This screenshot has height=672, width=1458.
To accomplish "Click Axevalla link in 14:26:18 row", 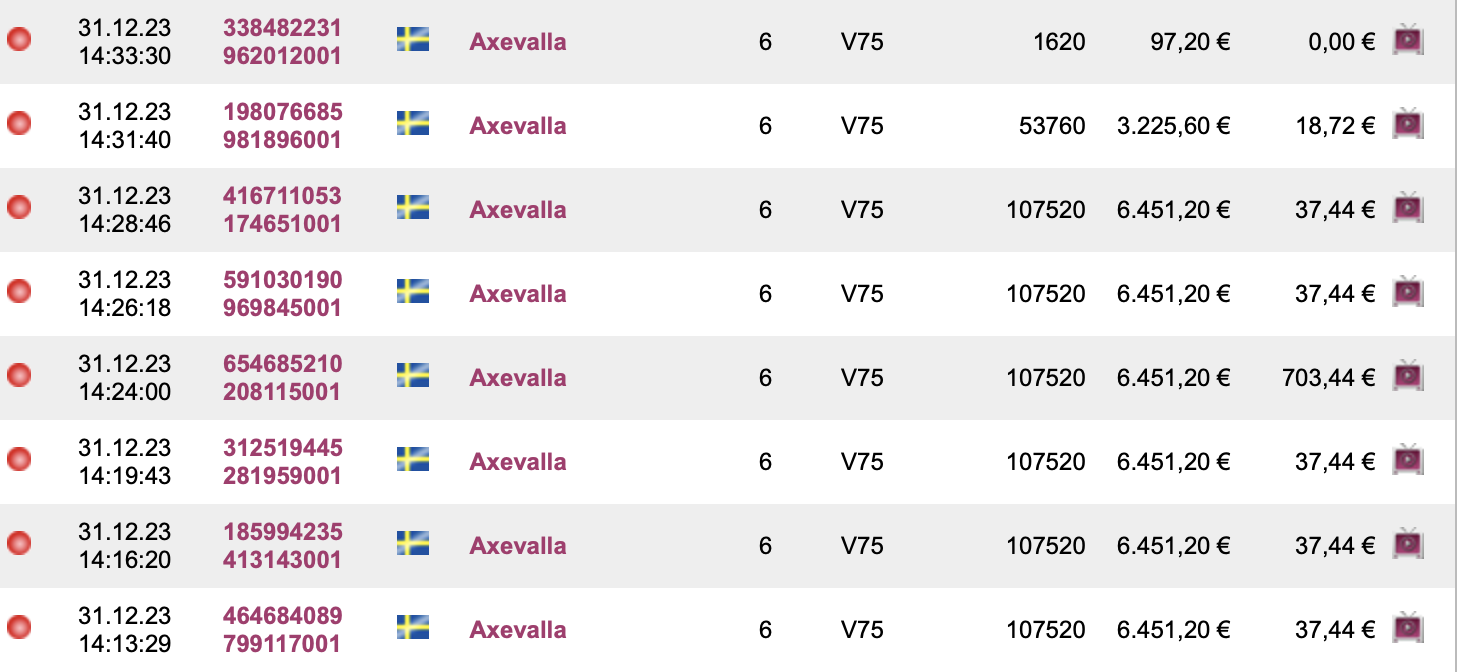I will click(x=518, y=294).
